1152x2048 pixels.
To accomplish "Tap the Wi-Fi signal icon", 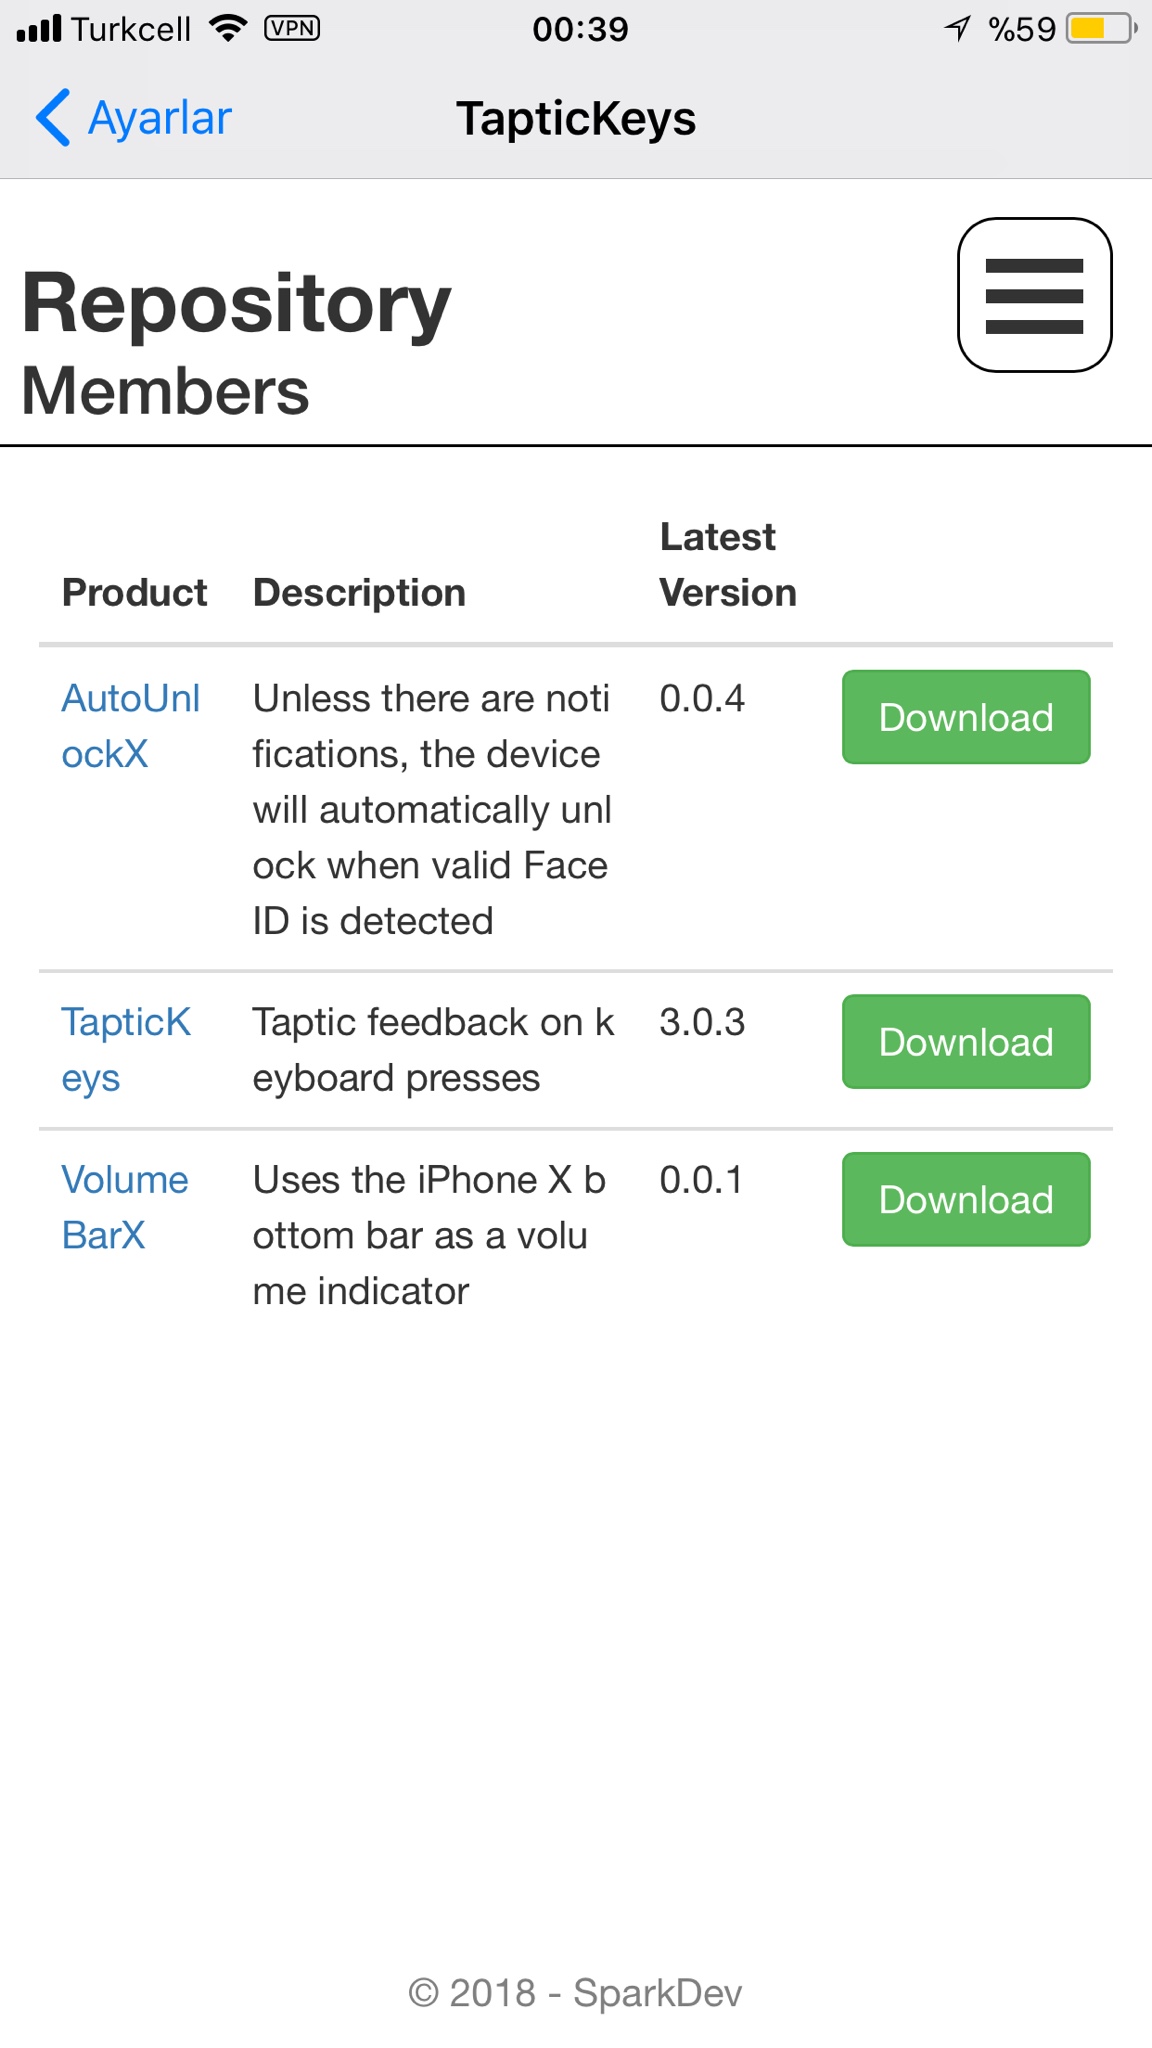I will coord(229,28).
